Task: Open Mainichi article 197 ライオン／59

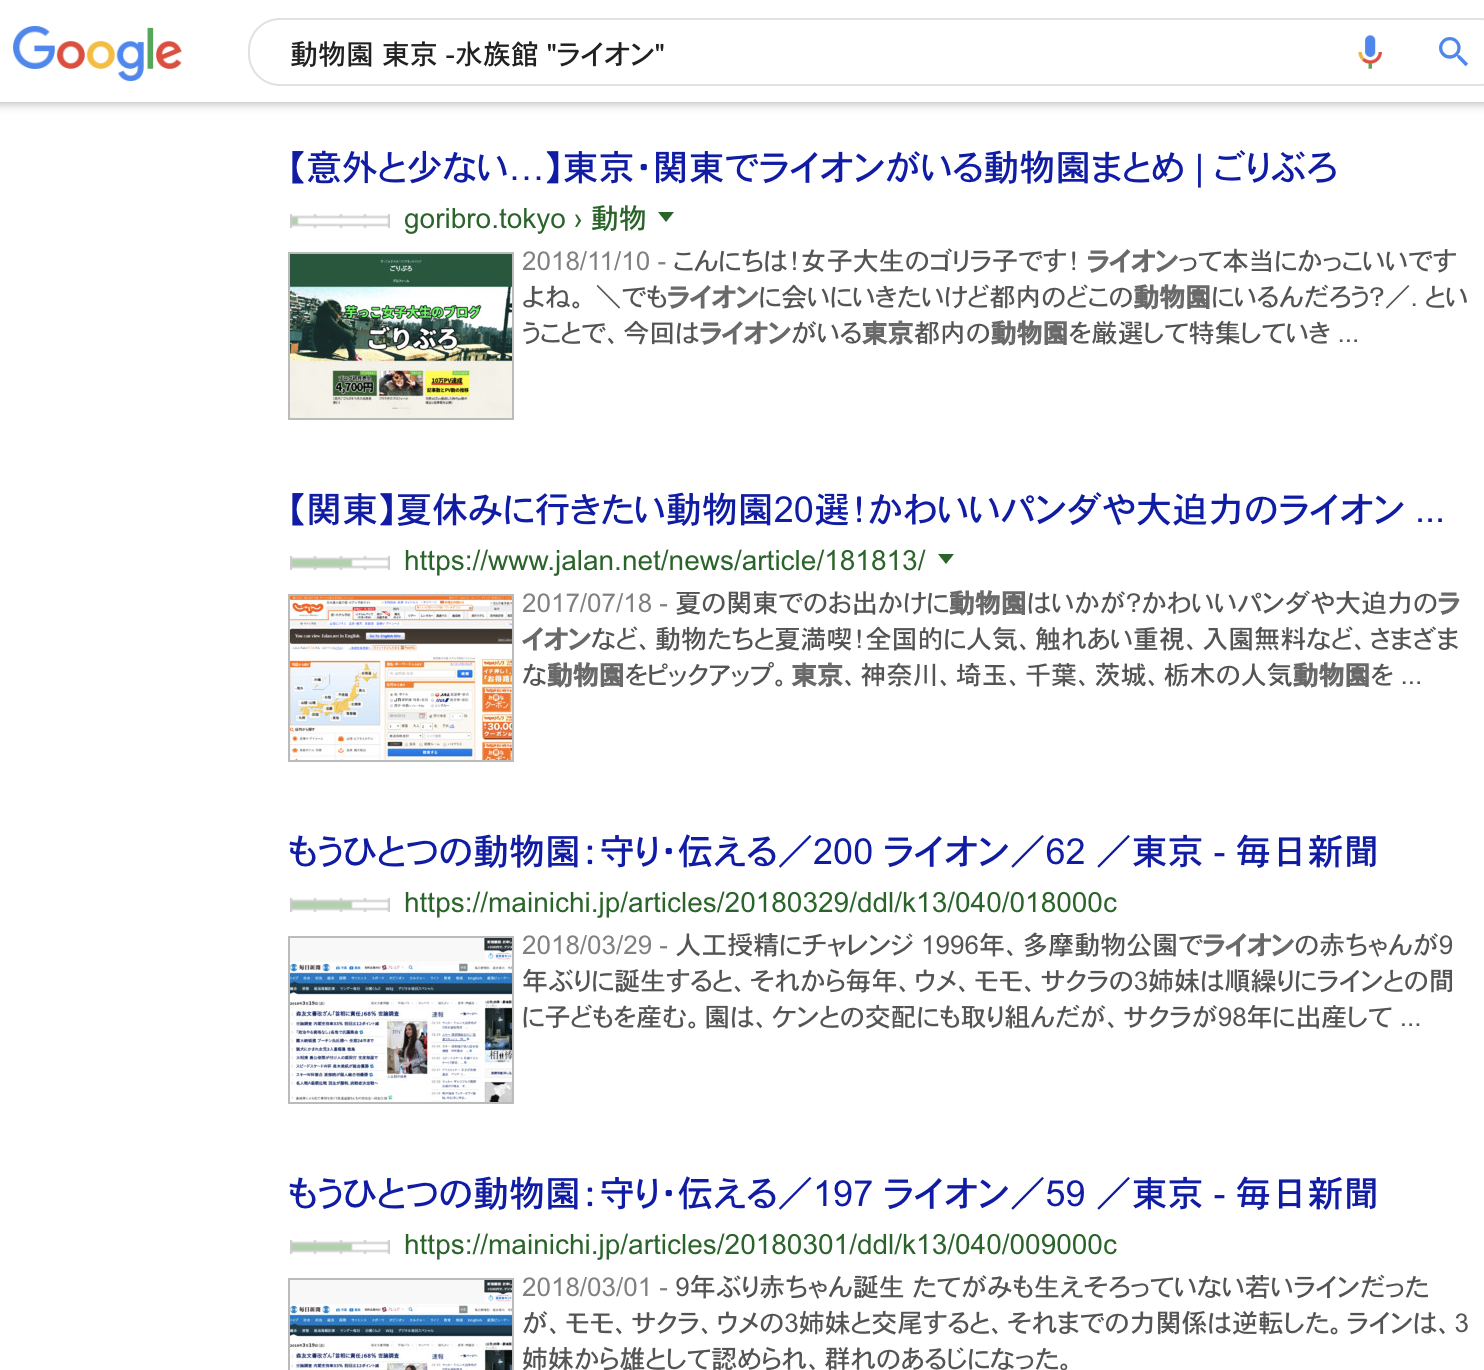Action: tap(832, 1192)
